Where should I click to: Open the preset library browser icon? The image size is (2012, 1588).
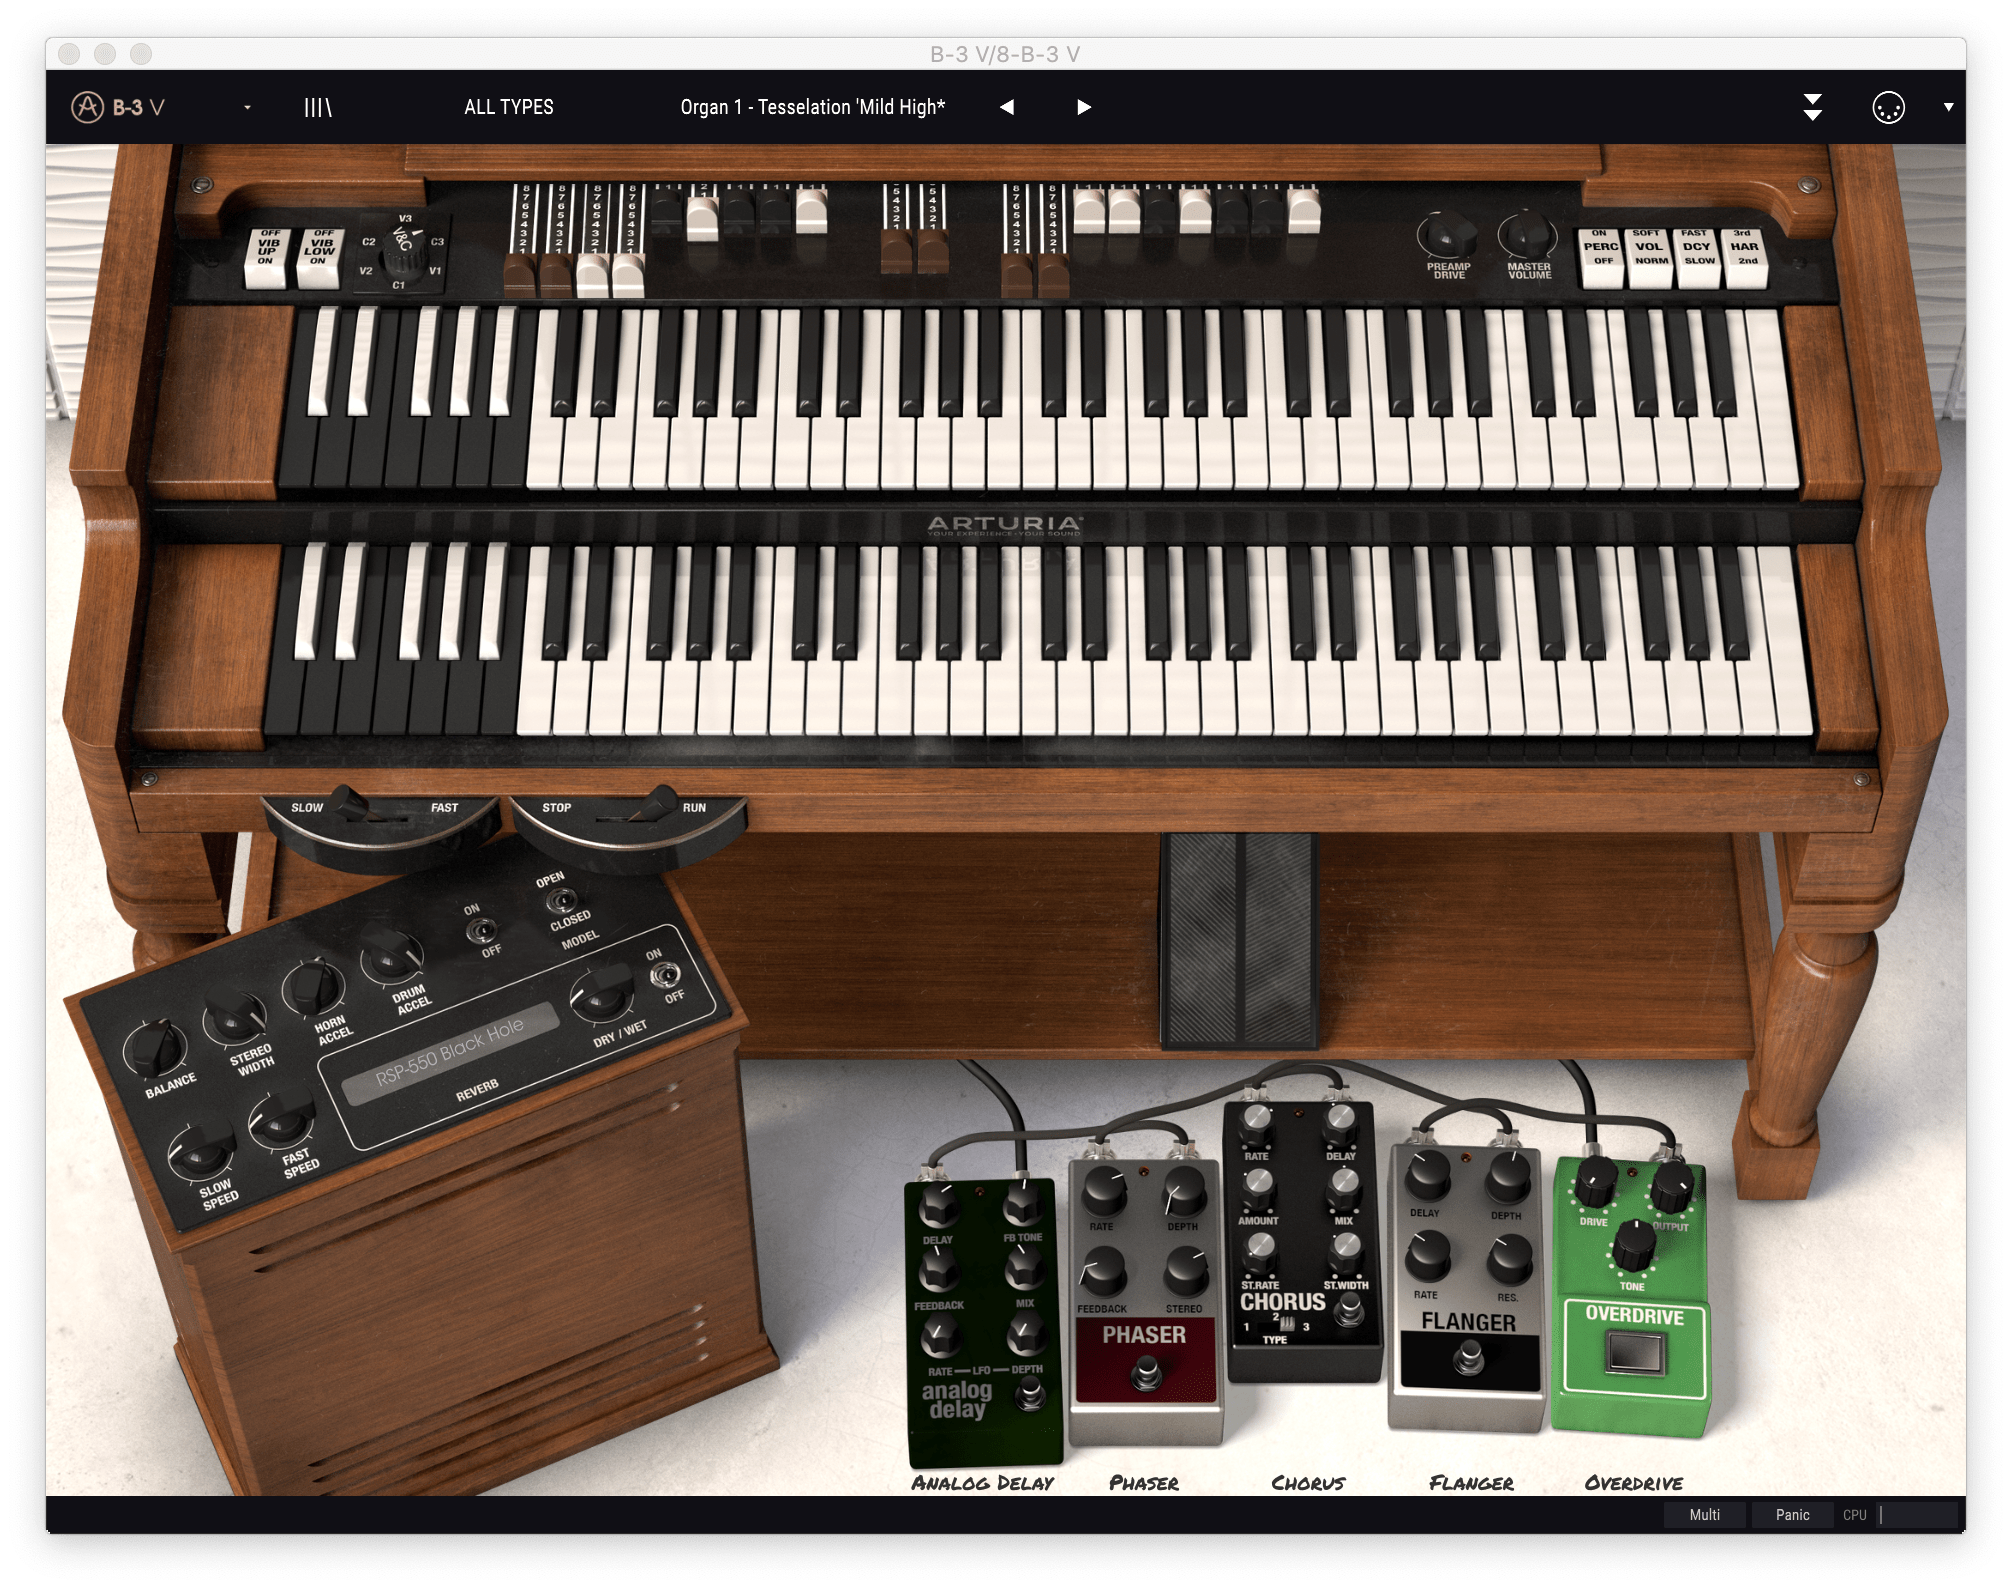pyautogui.click(x=317, y=107)
